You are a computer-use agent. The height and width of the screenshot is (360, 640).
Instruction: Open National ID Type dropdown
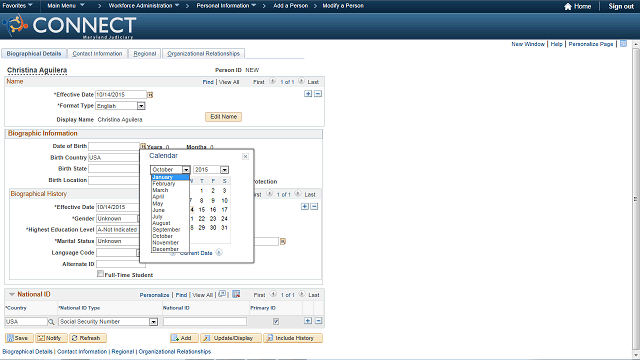click(x=153, y=322)
